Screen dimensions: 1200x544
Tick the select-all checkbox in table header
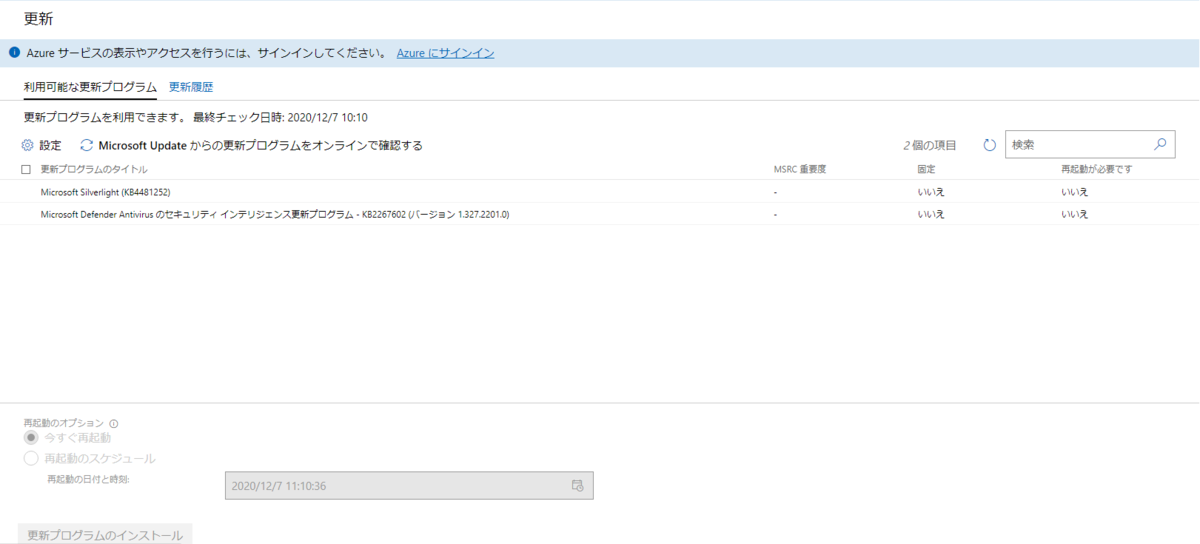tap(26, 169)
